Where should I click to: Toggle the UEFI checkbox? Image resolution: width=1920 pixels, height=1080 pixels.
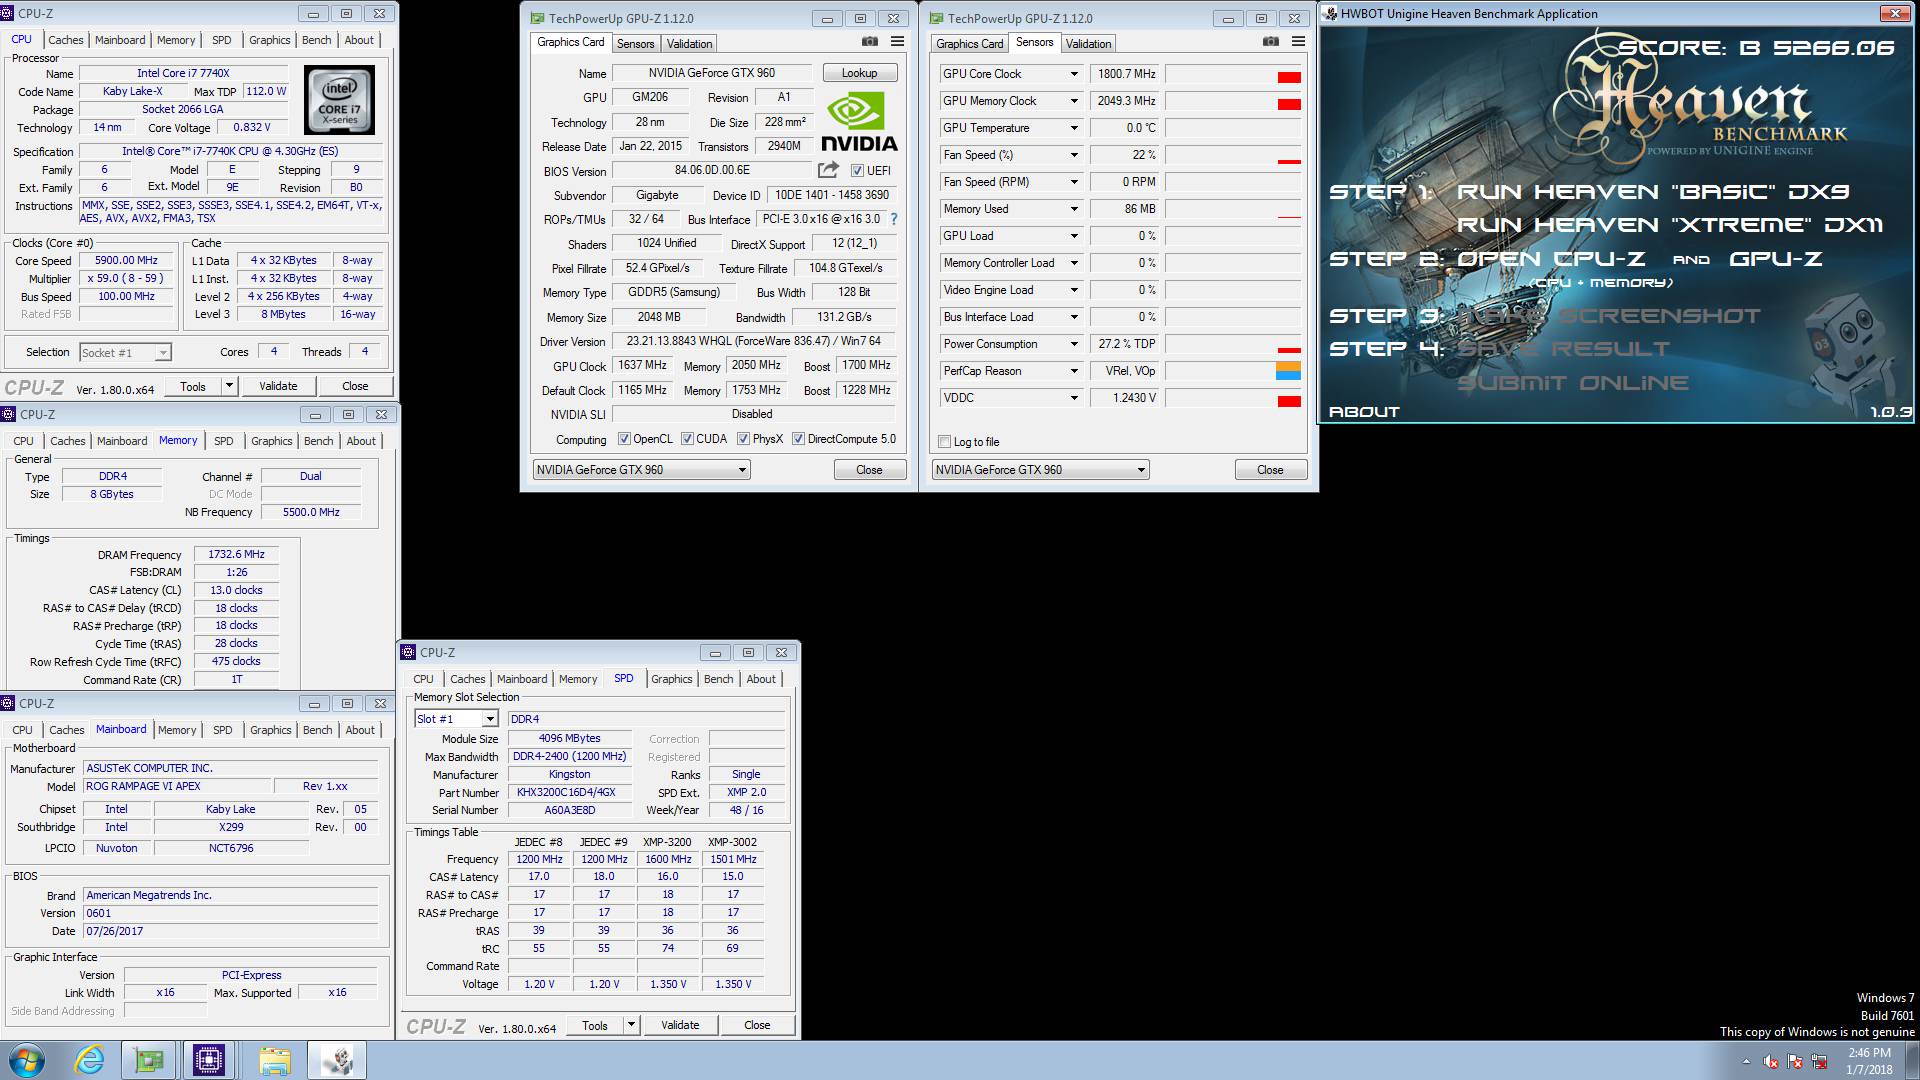[857, 171]
